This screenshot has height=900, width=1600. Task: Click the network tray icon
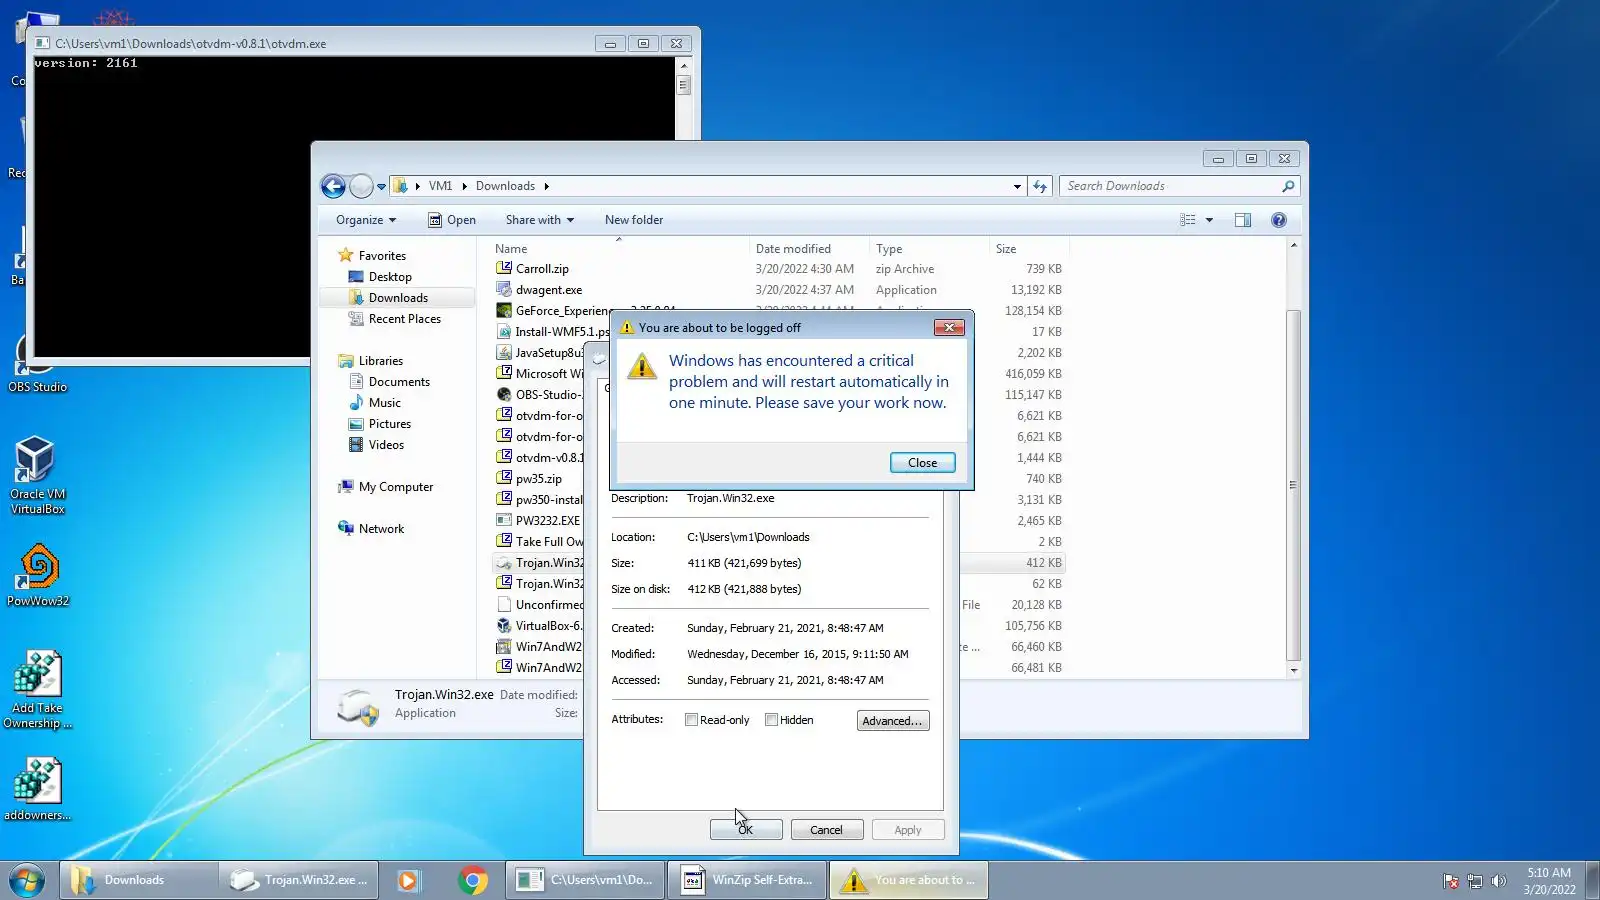click(x=1474, y=881)
